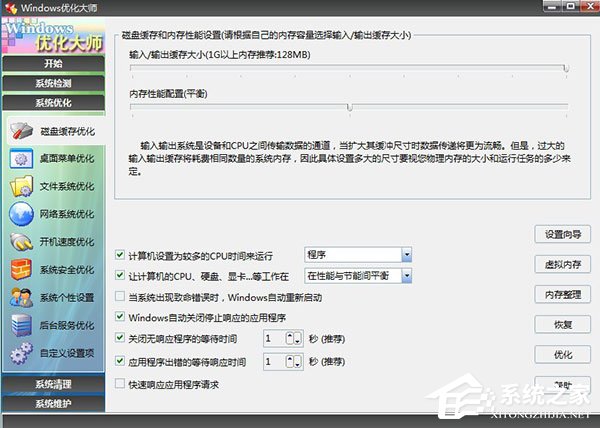Click the 系统个性设置 users icon

21,297
